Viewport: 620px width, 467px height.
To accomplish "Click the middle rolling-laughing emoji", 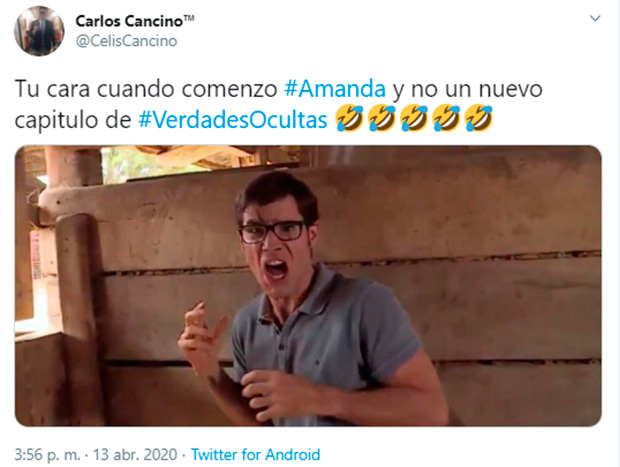I will [x=414, y=118].
